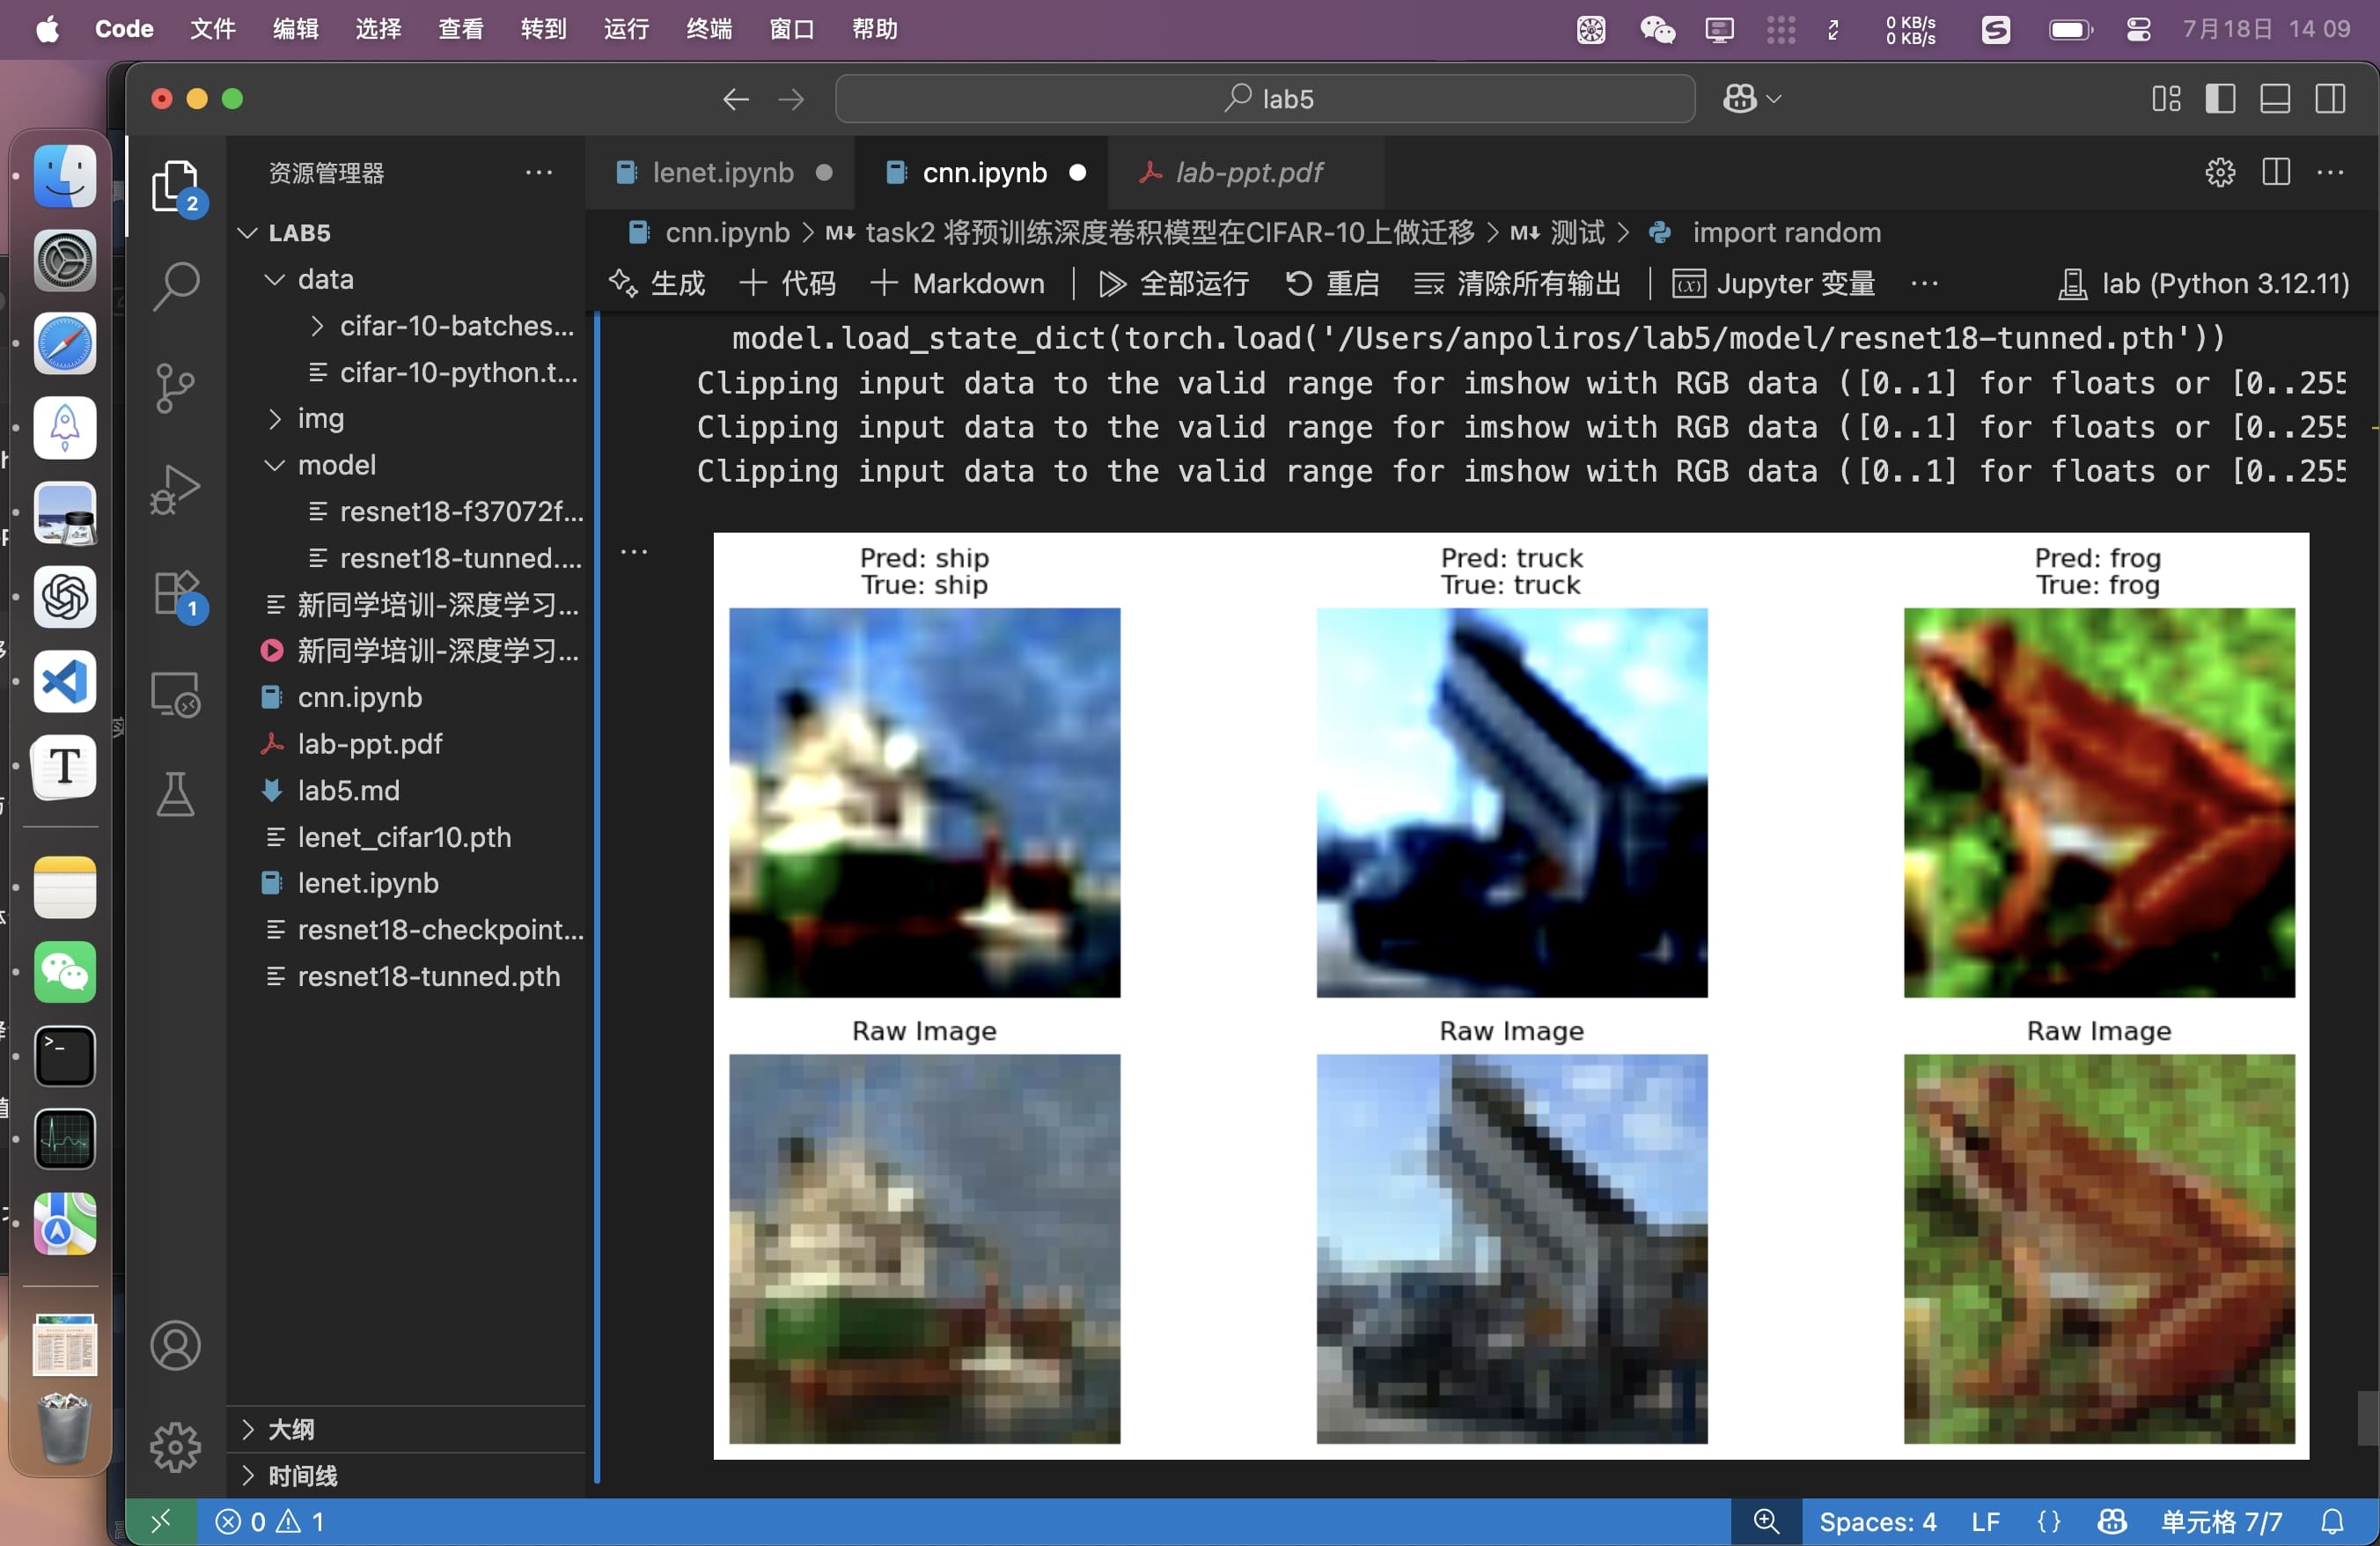Screen dimensions: 2380x1546
Task: Expand the img folder
Action: 319,419
